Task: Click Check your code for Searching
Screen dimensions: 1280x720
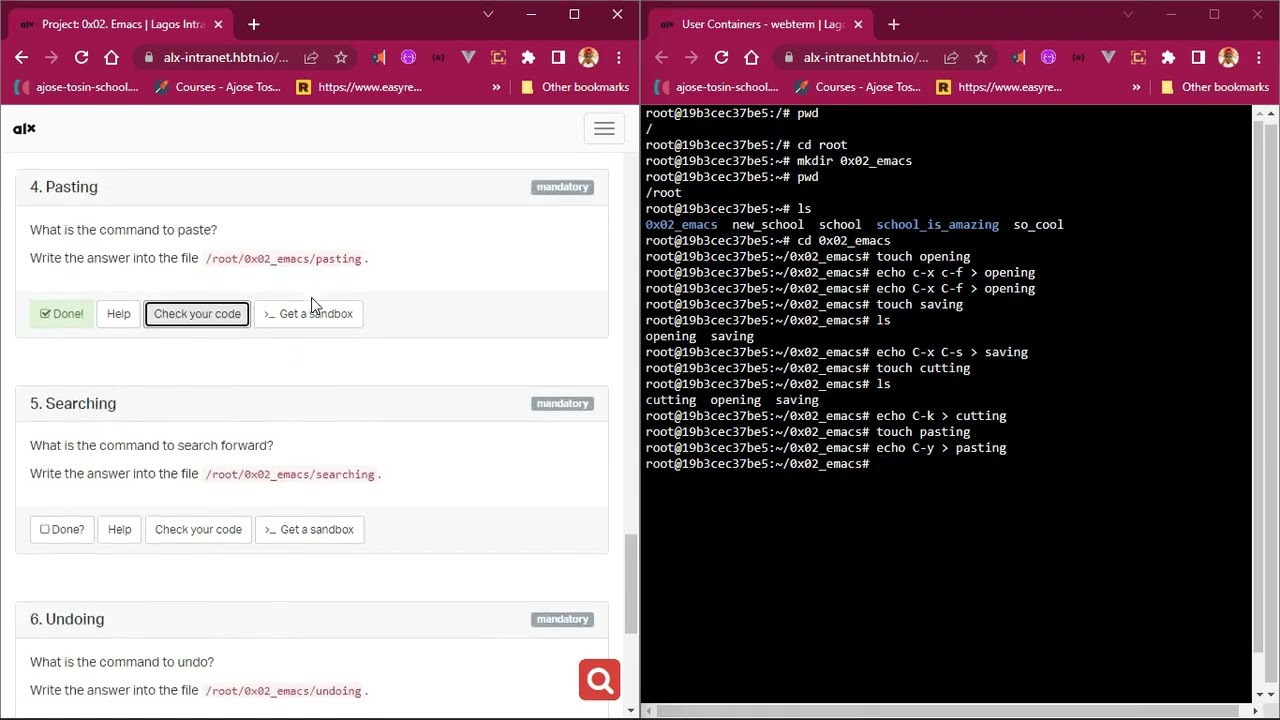Action: click(x=198, y=530)
